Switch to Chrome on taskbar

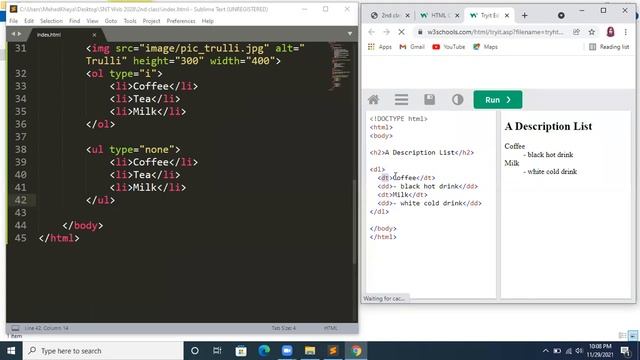coord(356,351)
